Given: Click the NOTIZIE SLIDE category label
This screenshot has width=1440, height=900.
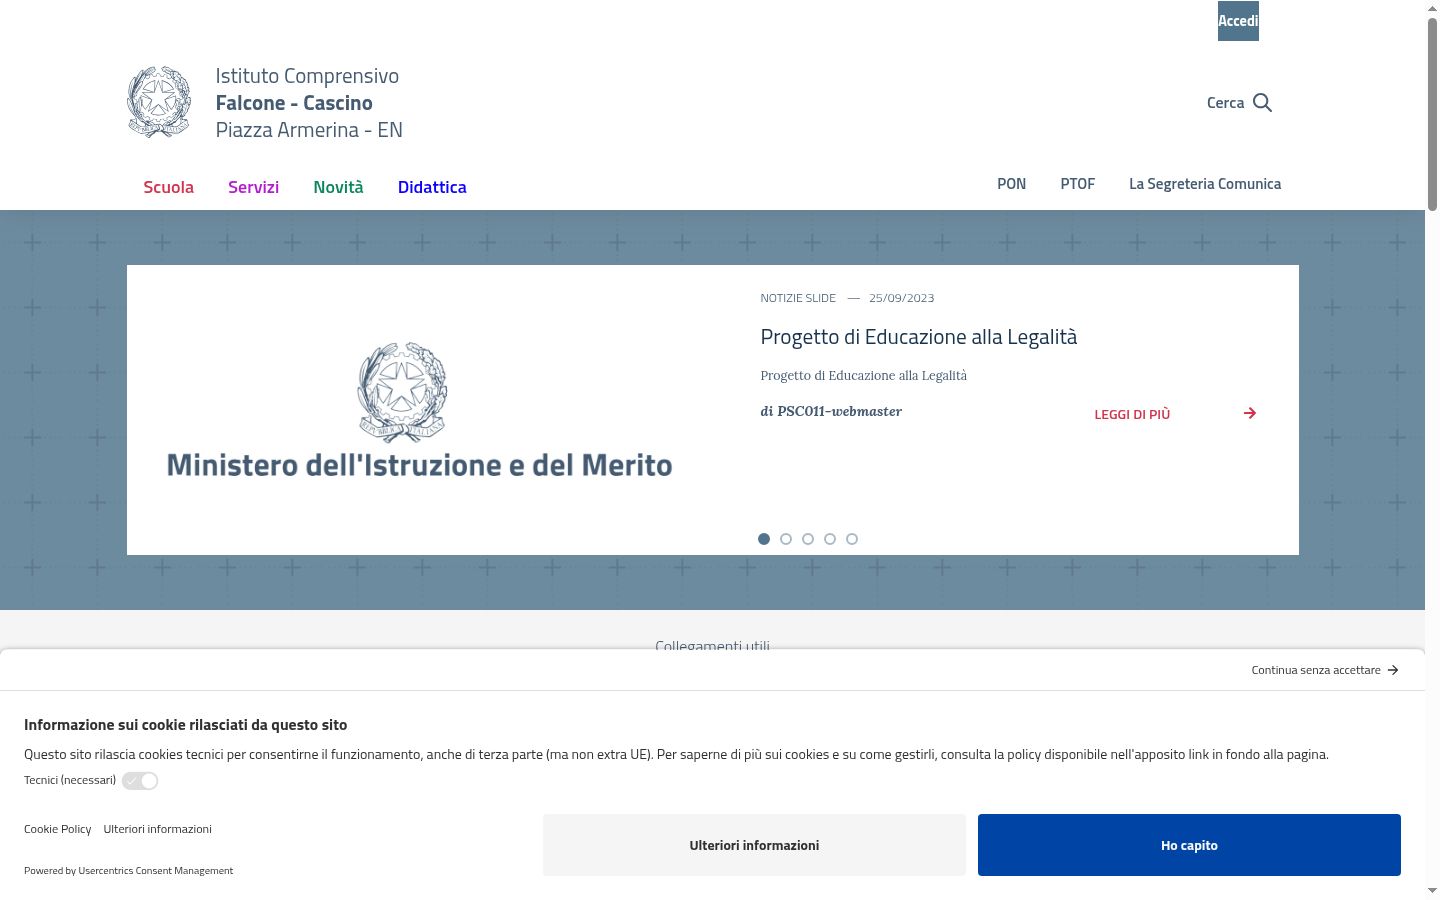Looking at the screenshot, I should (798, 298).
